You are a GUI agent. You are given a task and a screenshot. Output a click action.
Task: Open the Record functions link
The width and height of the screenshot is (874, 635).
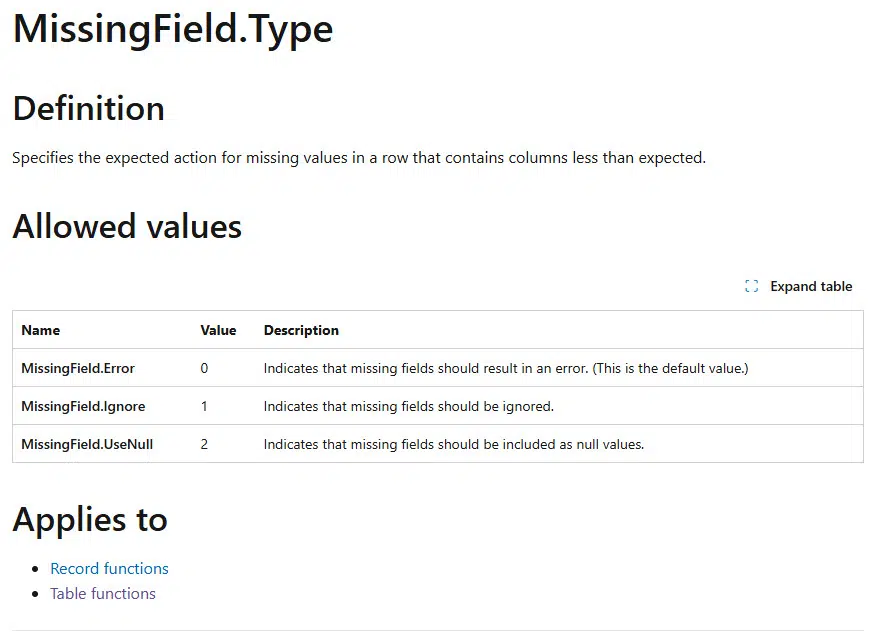[x=109, y=568]
